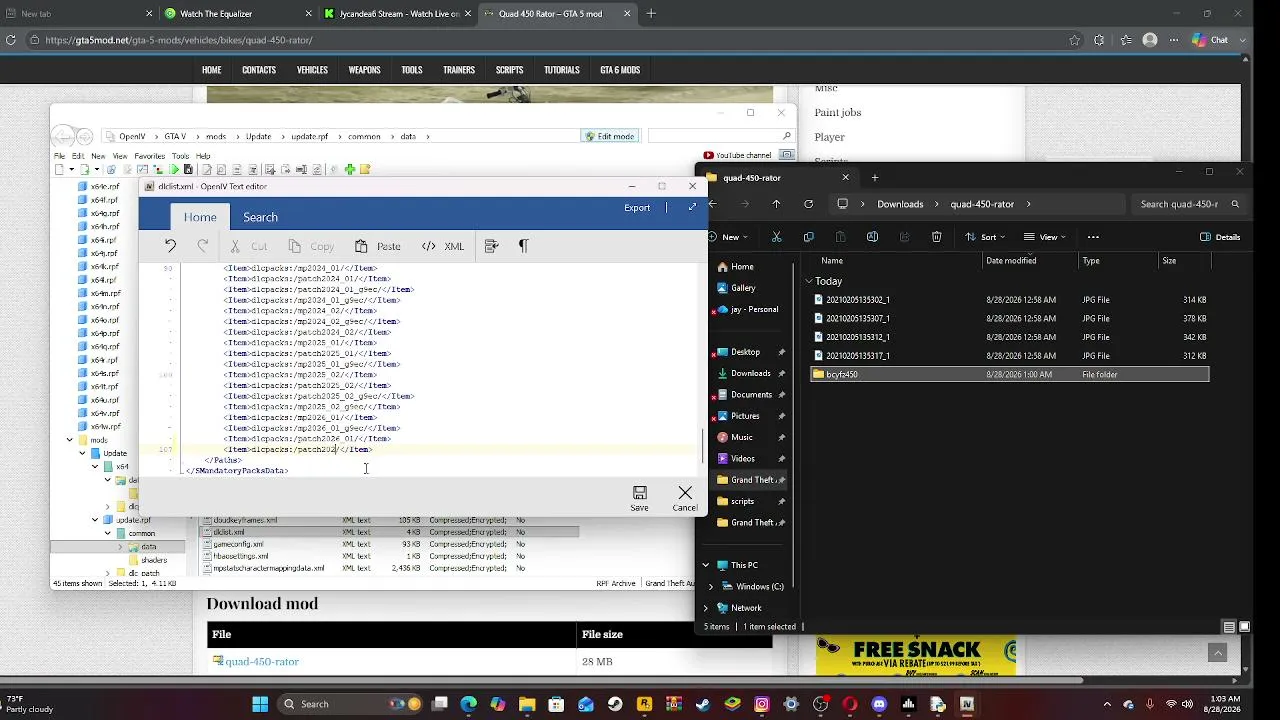1280x720 pixels.
Task: Open the SCRIPTS menu on the gta5mod website
Action: 509,70
